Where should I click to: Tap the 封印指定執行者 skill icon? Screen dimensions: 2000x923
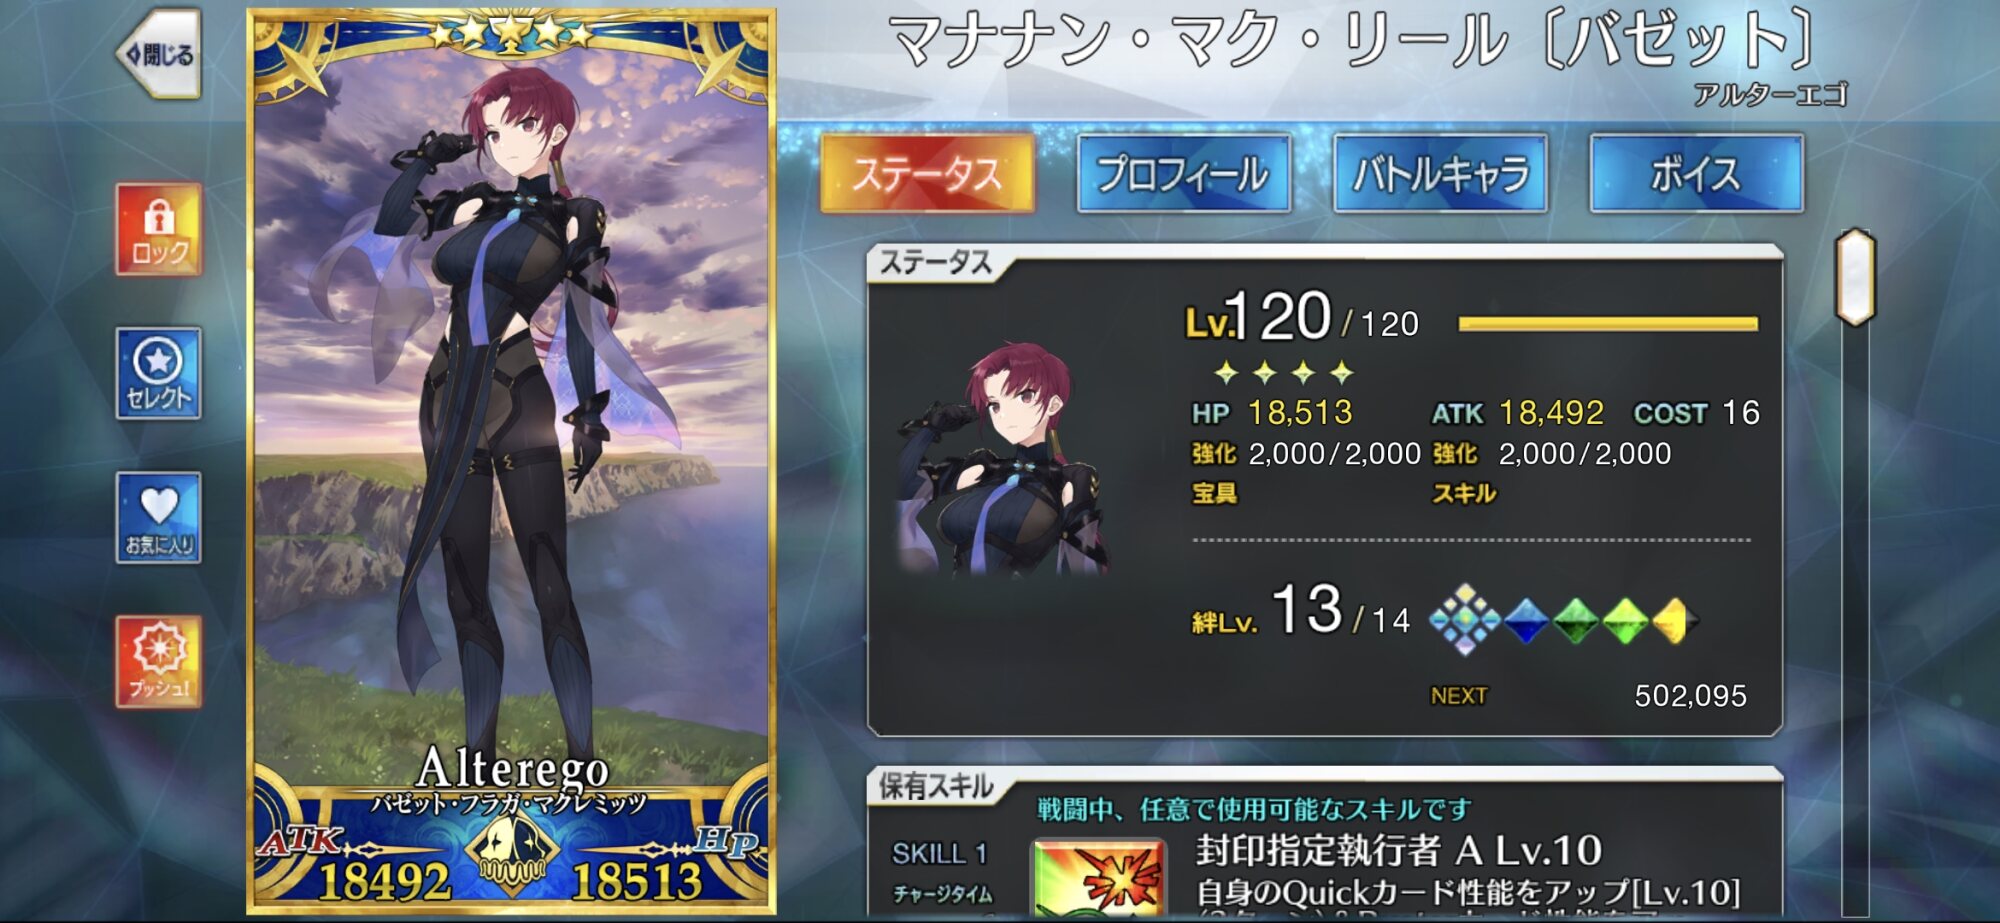tap(1098, 878)
